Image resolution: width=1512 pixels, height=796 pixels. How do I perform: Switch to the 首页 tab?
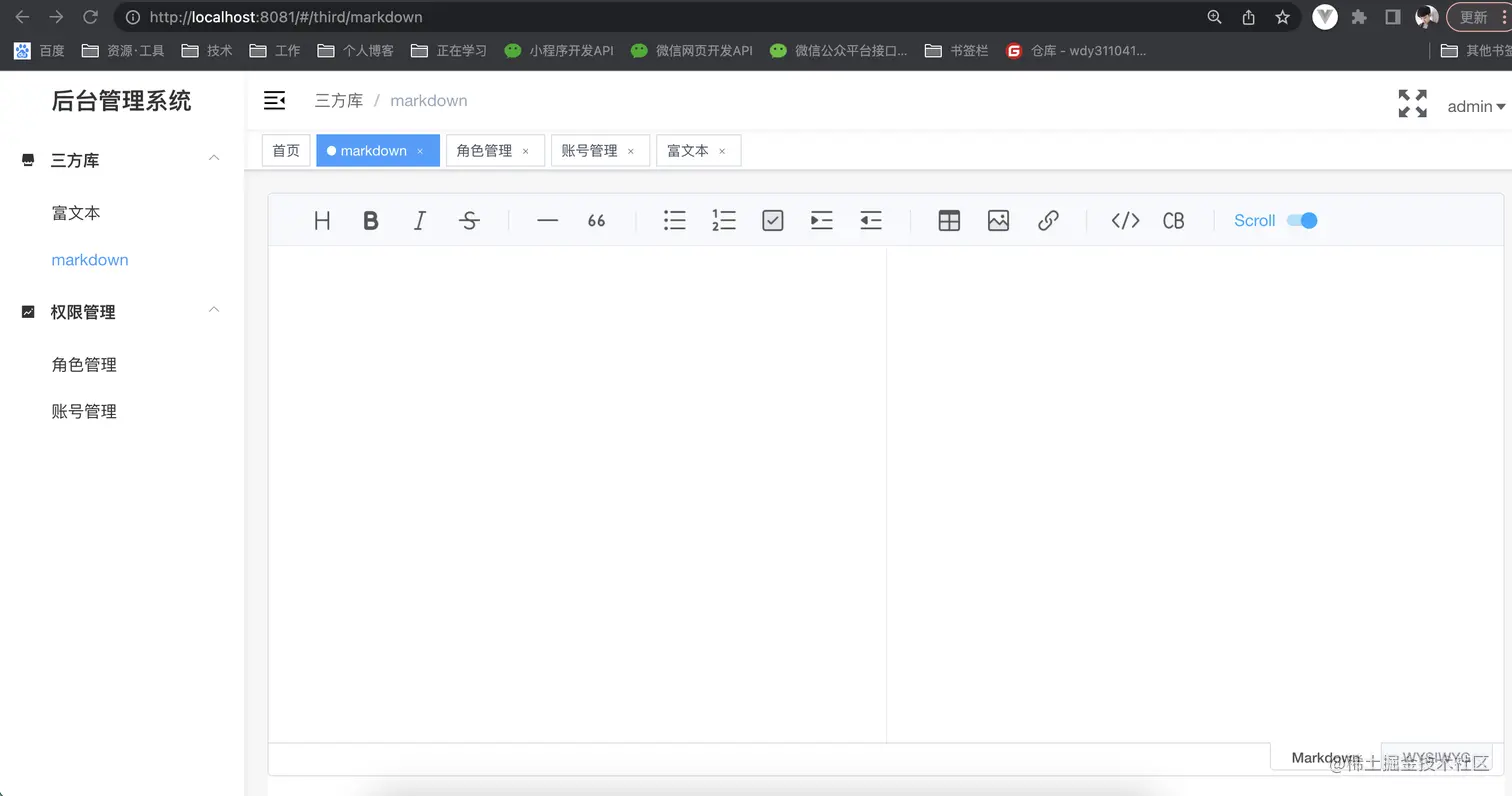pos(286,150)
